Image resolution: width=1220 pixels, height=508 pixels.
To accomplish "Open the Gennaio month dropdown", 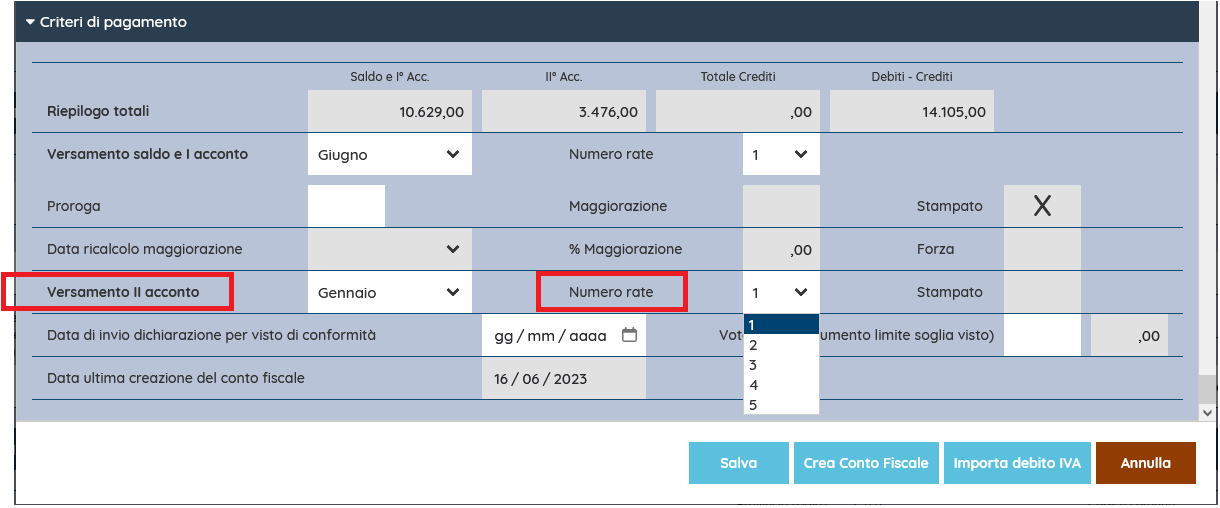I will click(389, 292).
